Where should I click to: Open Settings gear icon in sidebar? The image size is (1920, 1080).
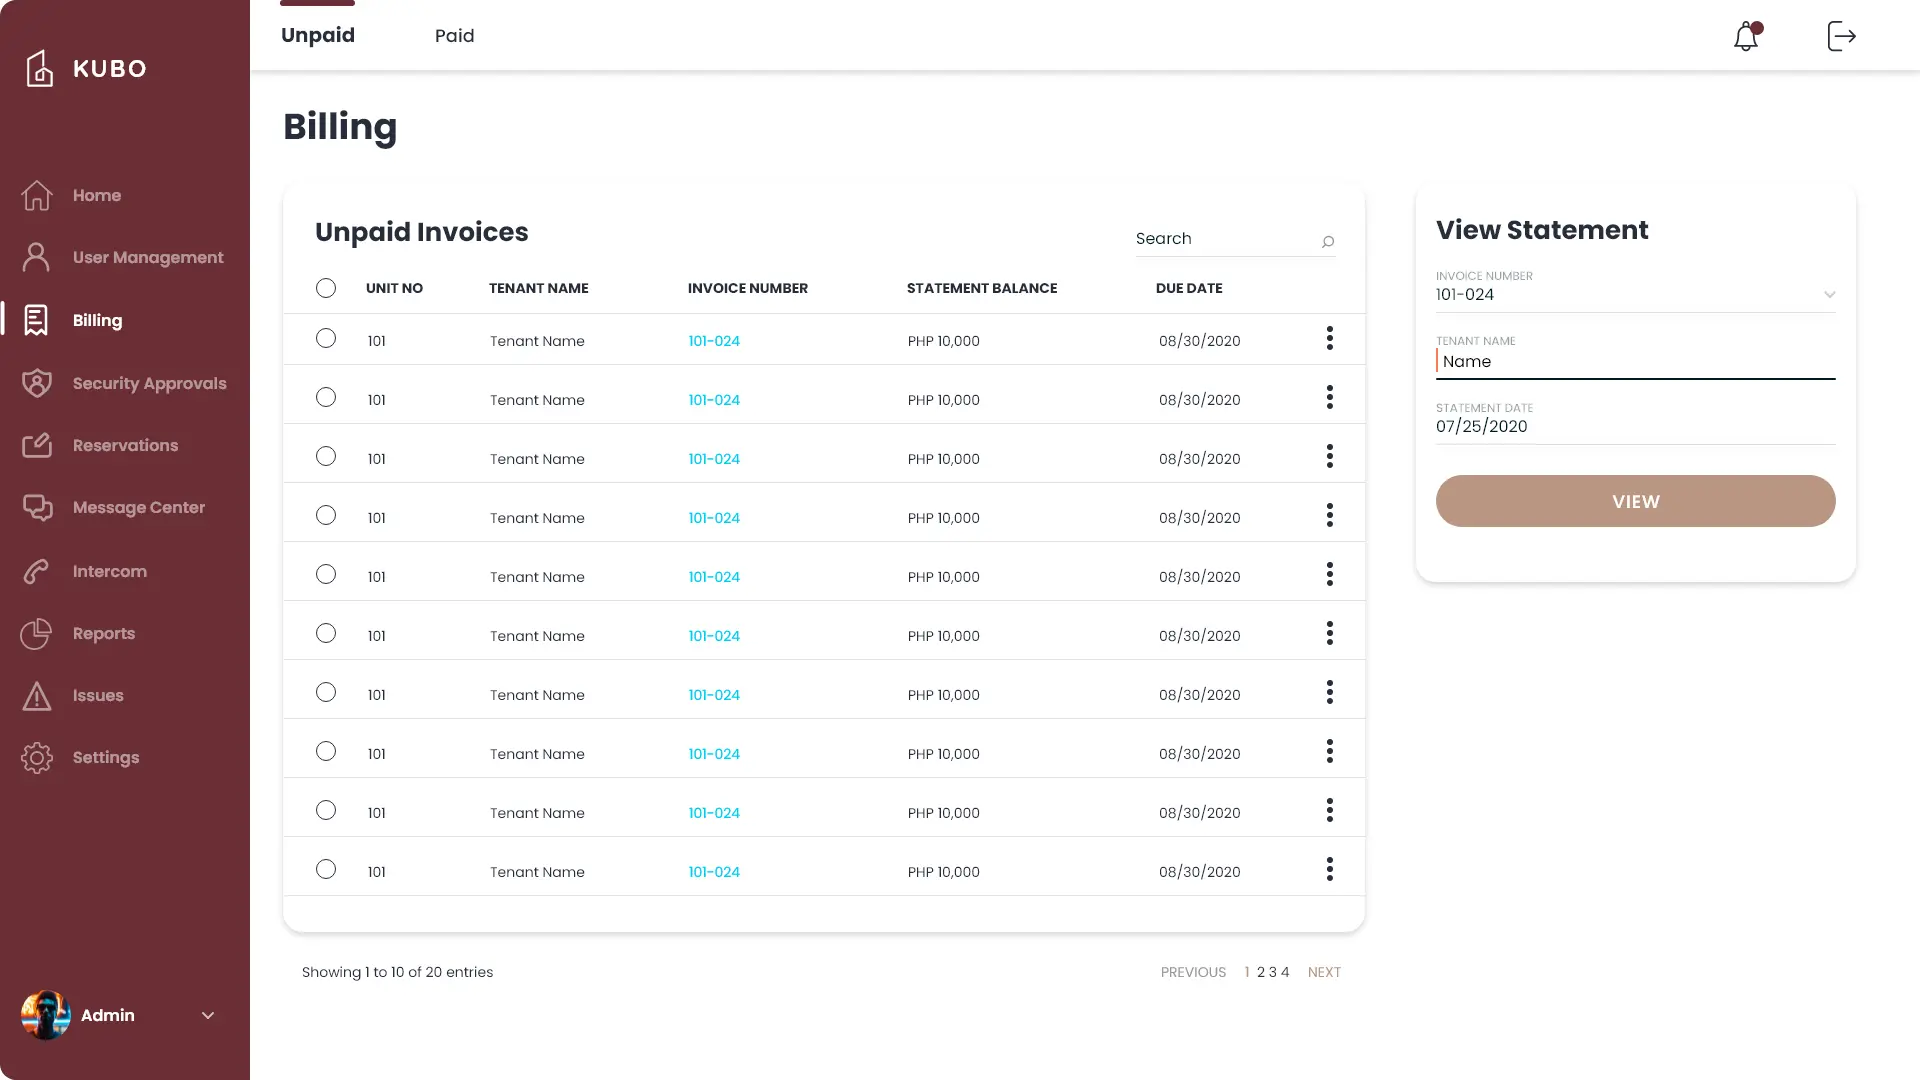[37, 758]
